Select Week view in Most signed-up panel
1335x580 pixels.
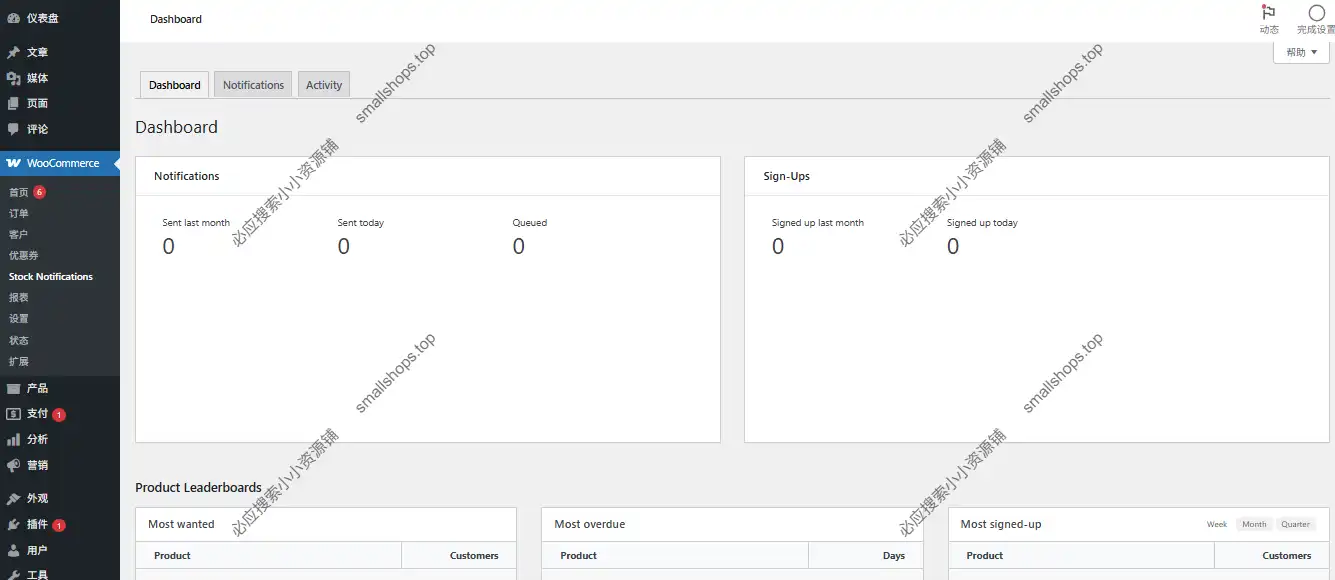point(1216,524)
